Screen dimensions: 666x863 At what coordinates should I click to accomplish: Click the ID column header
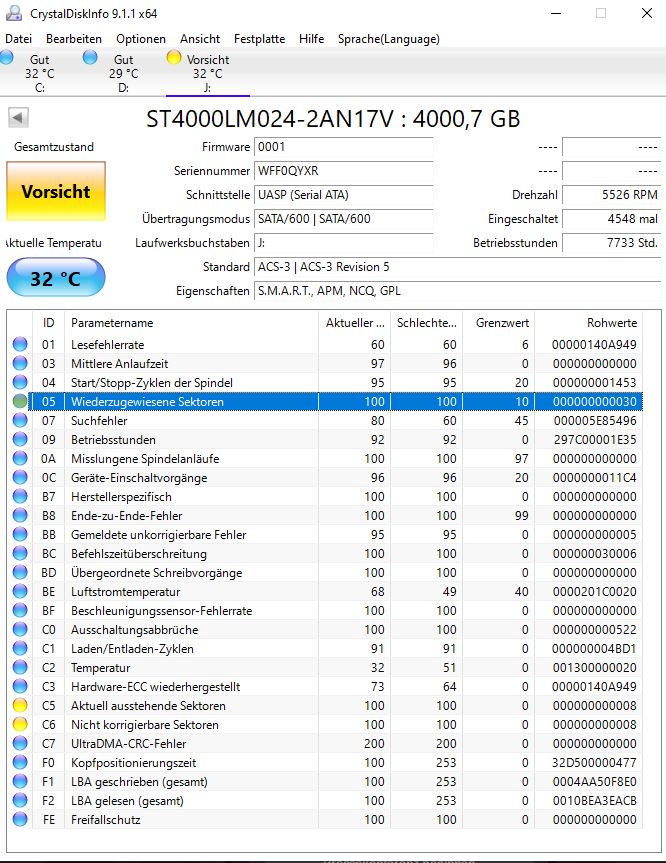(48, 323)
